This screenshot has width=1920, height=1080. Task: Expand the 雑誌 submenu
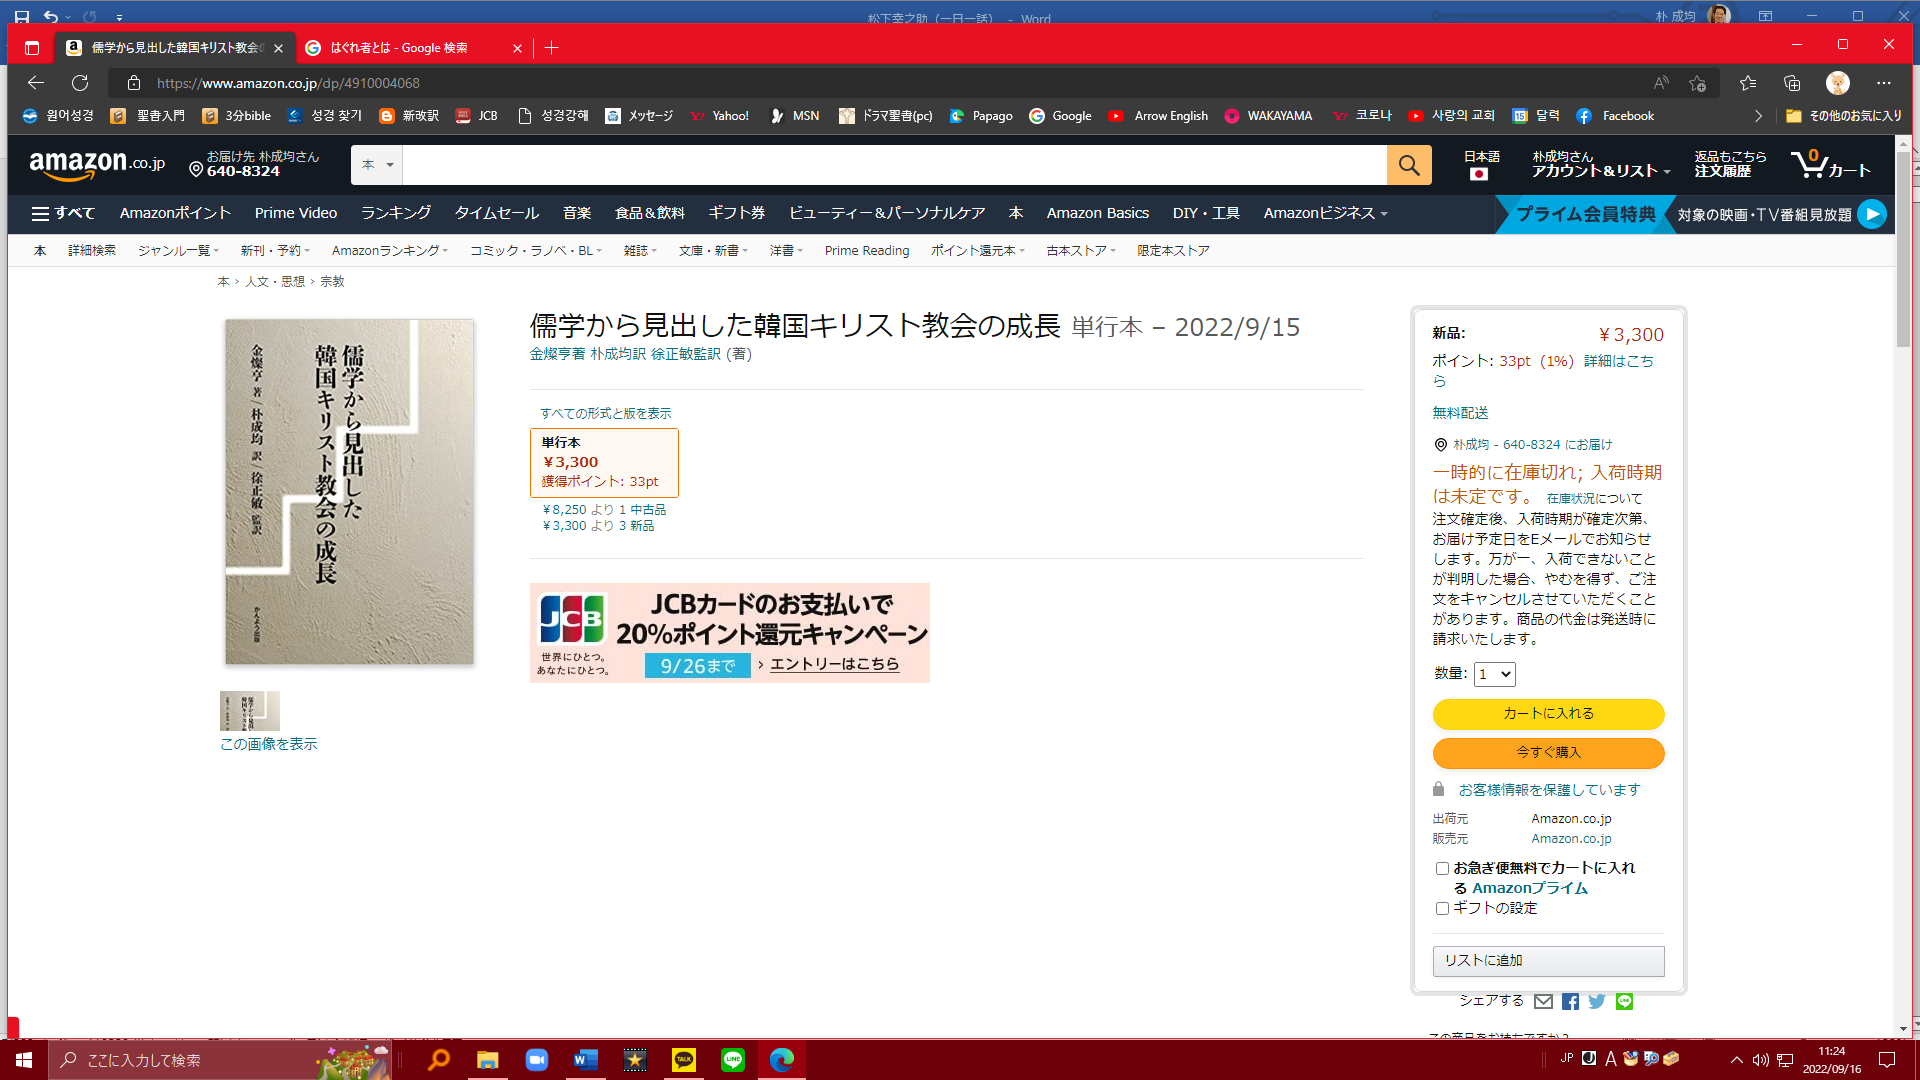(640, 251)
